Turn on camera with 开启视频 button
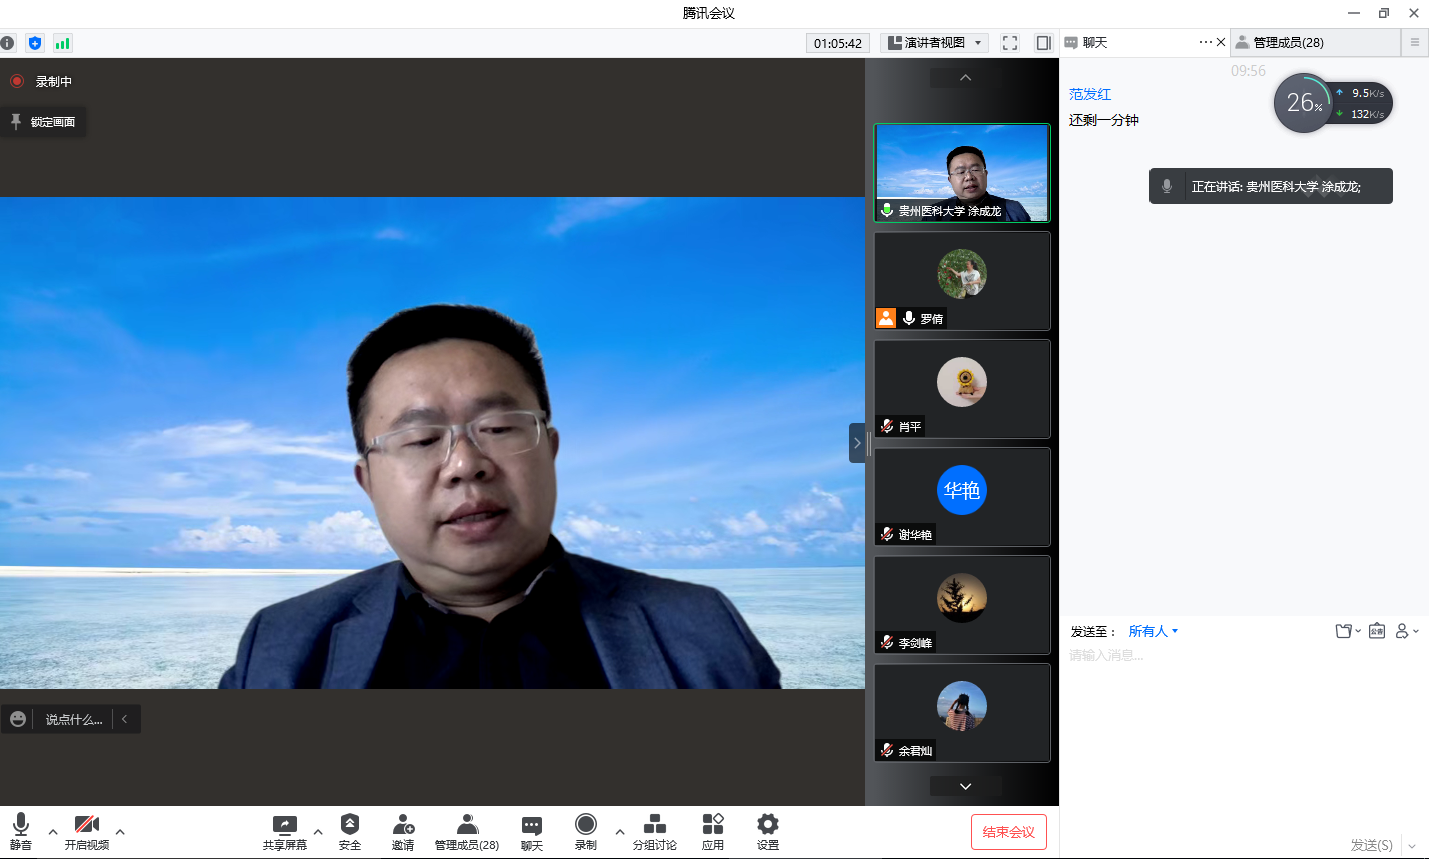Viewport: 1429px width, 859px height. point(87,825)
